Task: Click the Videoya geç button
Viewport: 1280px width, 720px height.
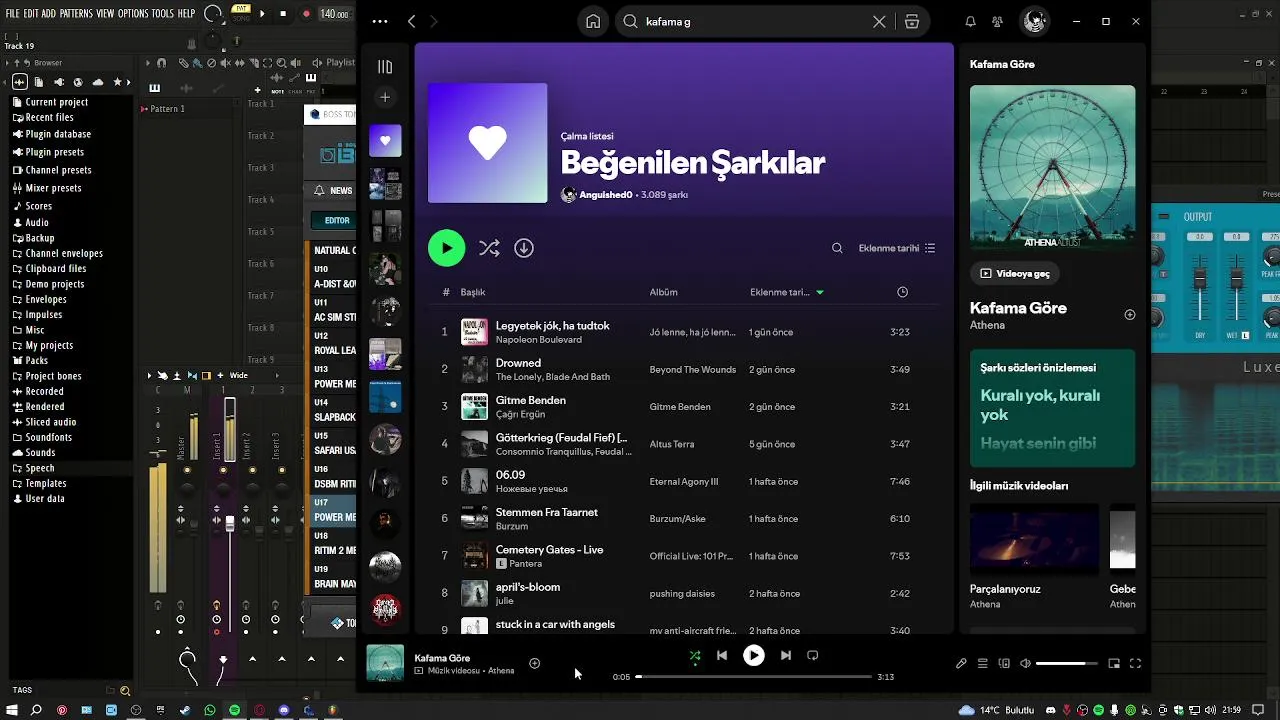Action: pyautogui.click(x=1015, y=273)
